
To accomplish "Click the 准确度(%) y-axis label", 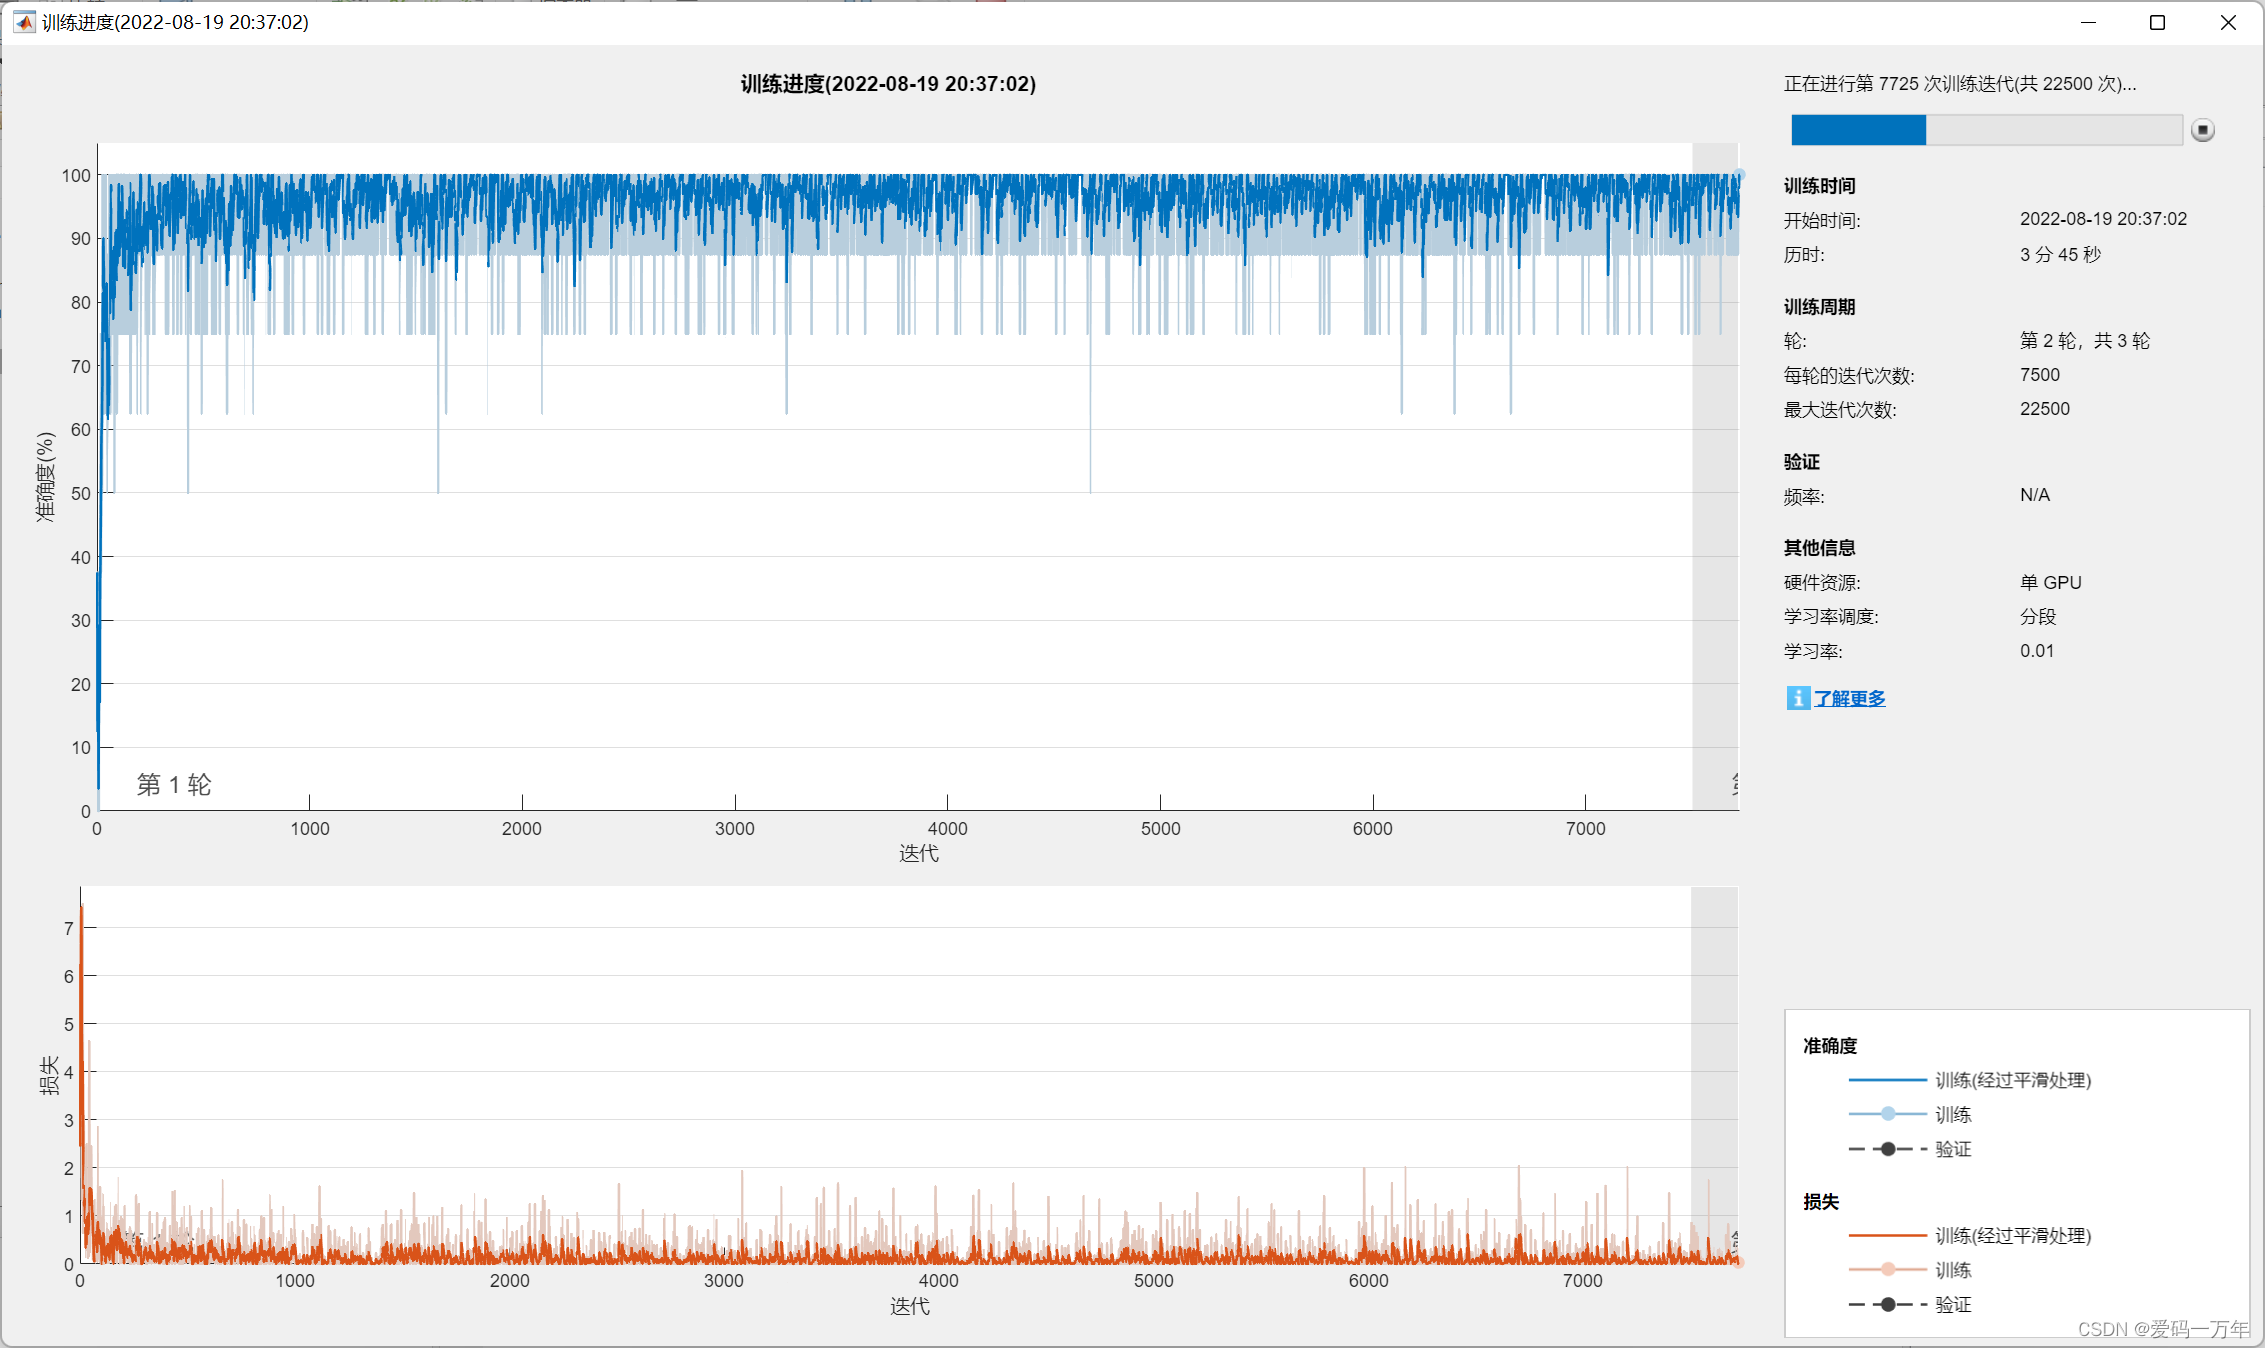I will tap(45, 477).
